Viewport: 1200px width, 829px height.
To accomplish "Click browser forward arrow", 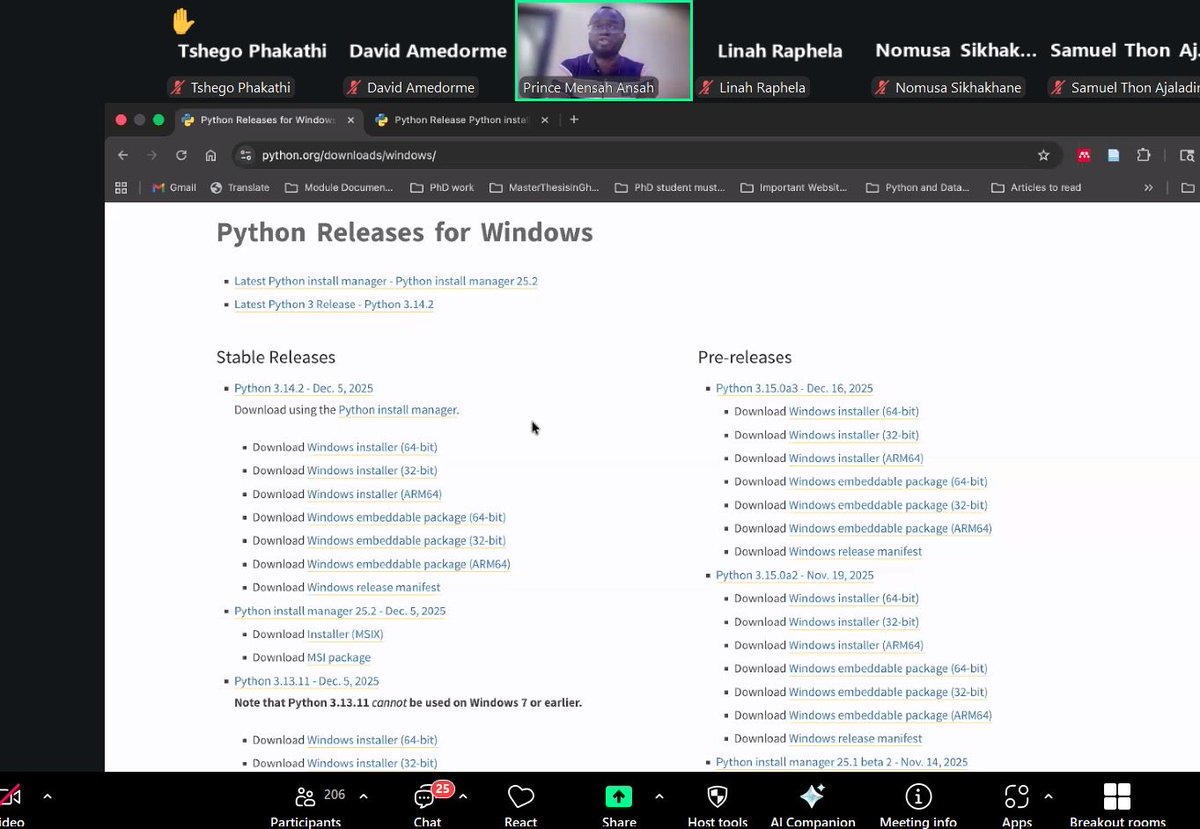I will point(152,155).
